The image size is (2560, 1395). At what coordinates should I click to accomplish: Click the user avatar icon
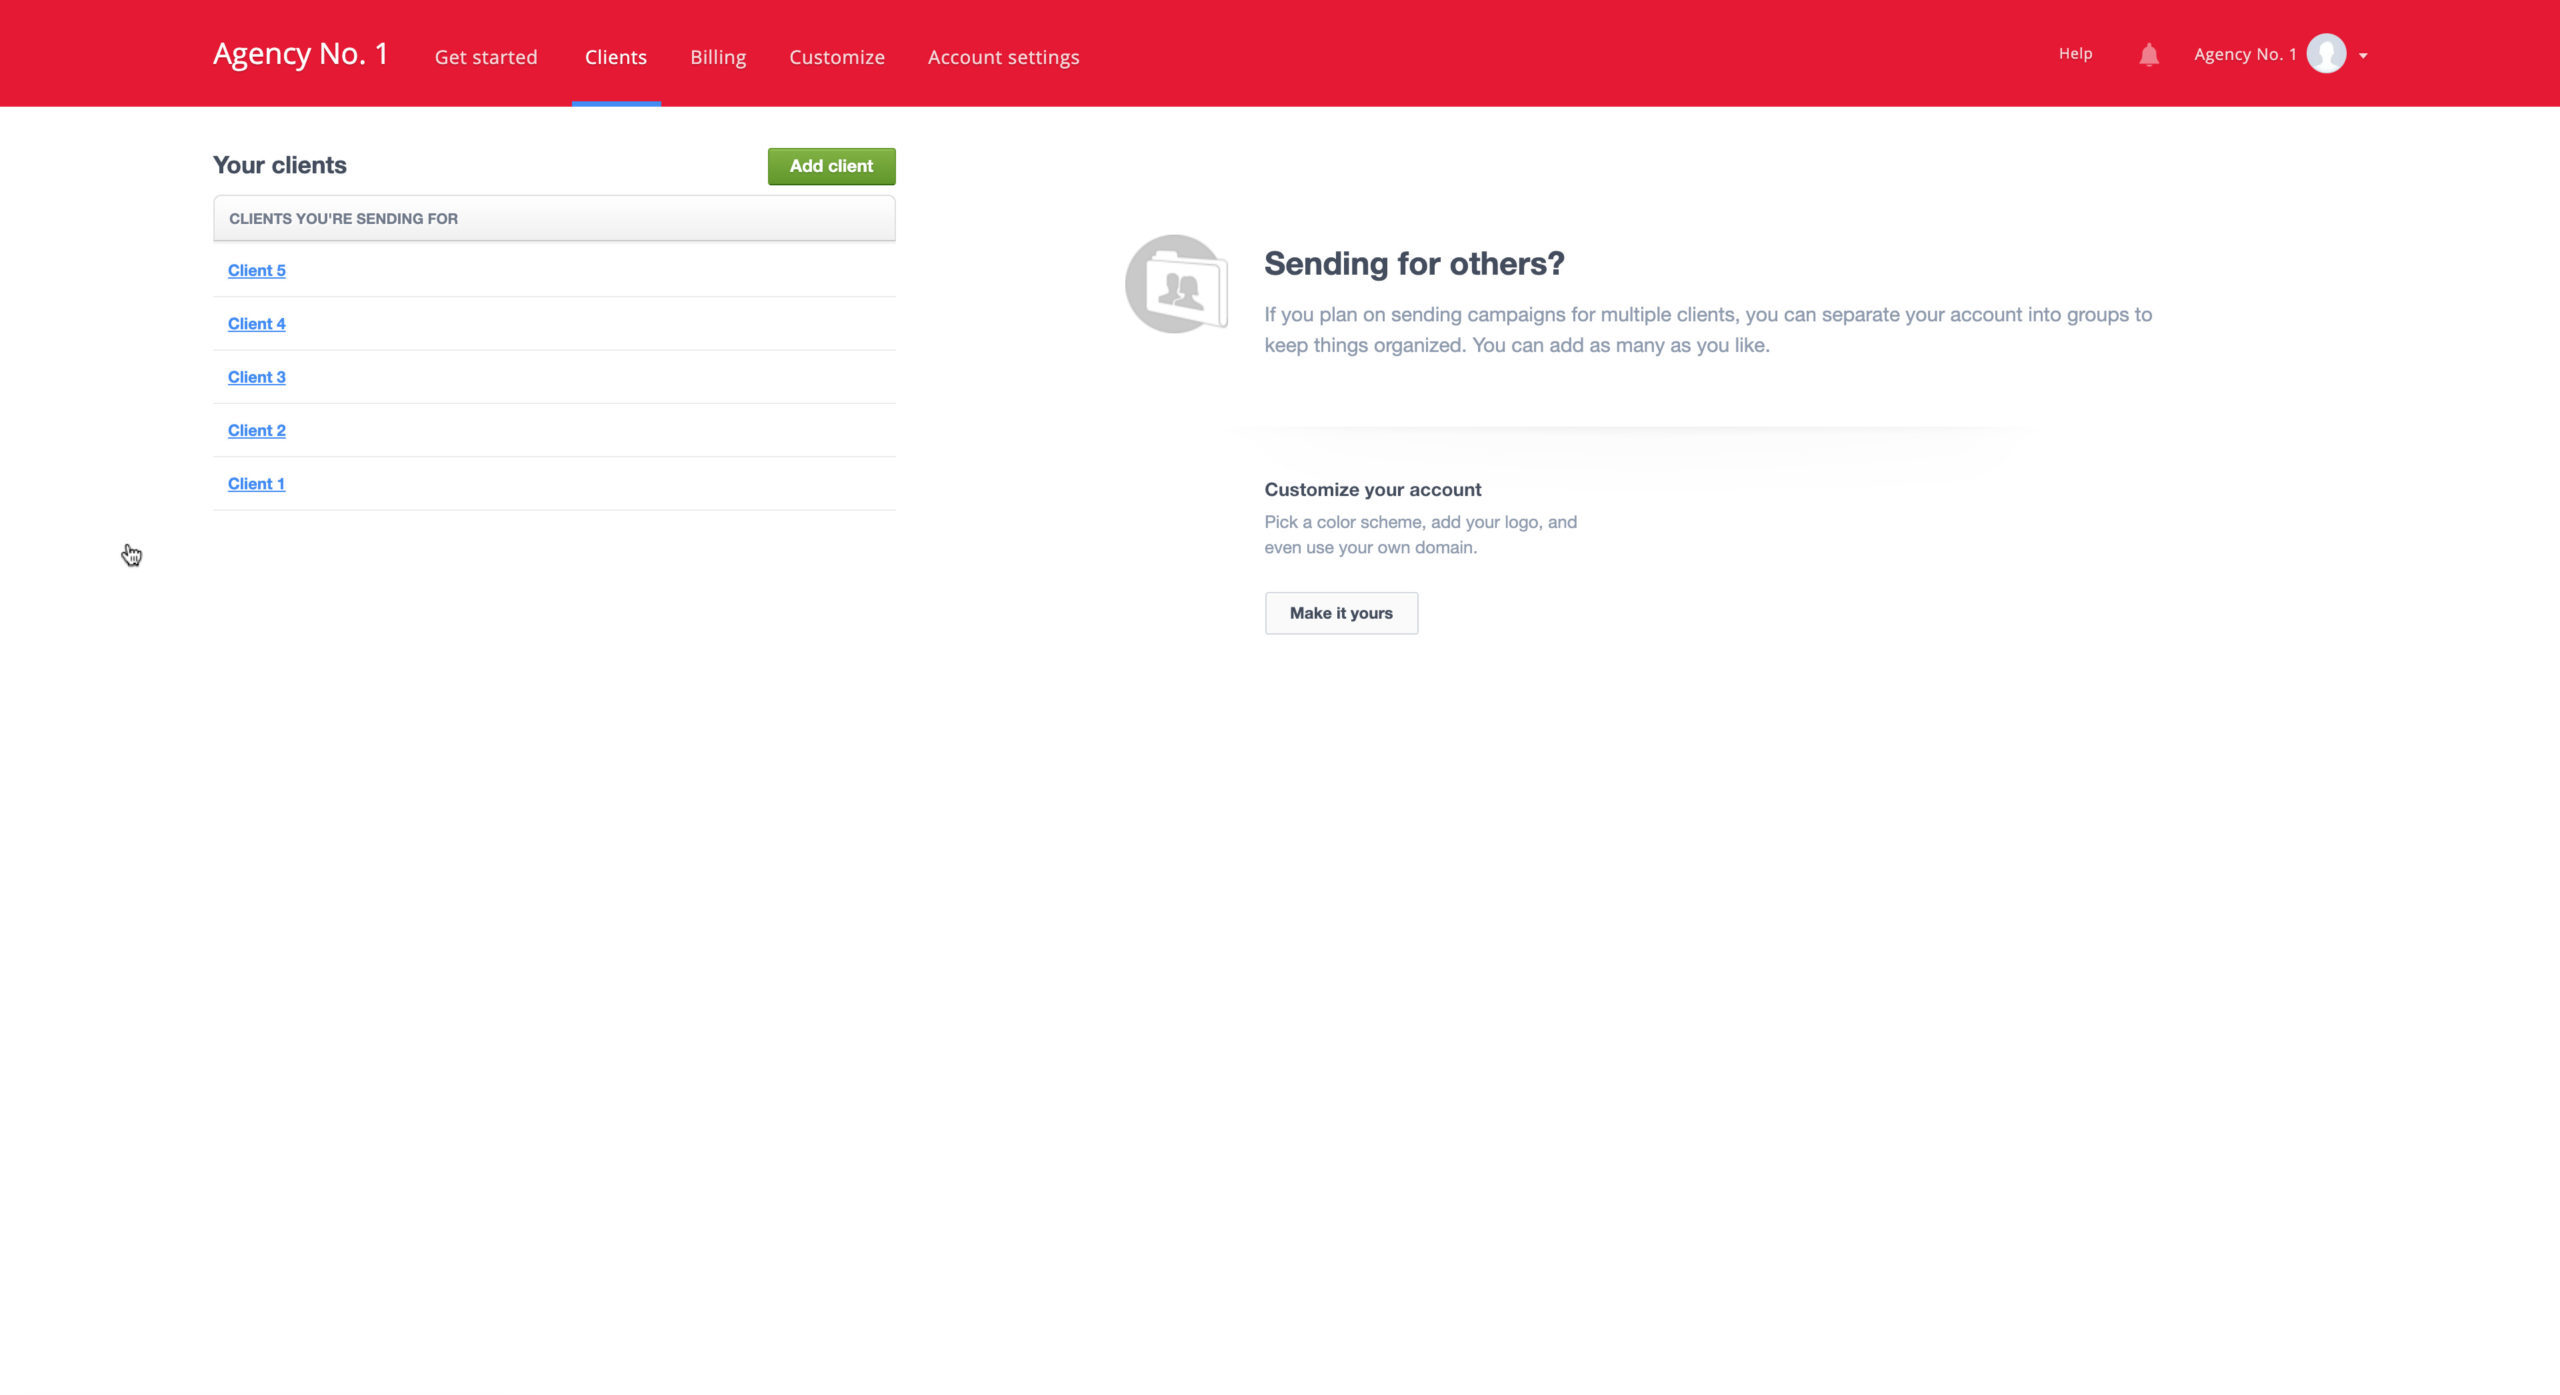pos(2325,54)
